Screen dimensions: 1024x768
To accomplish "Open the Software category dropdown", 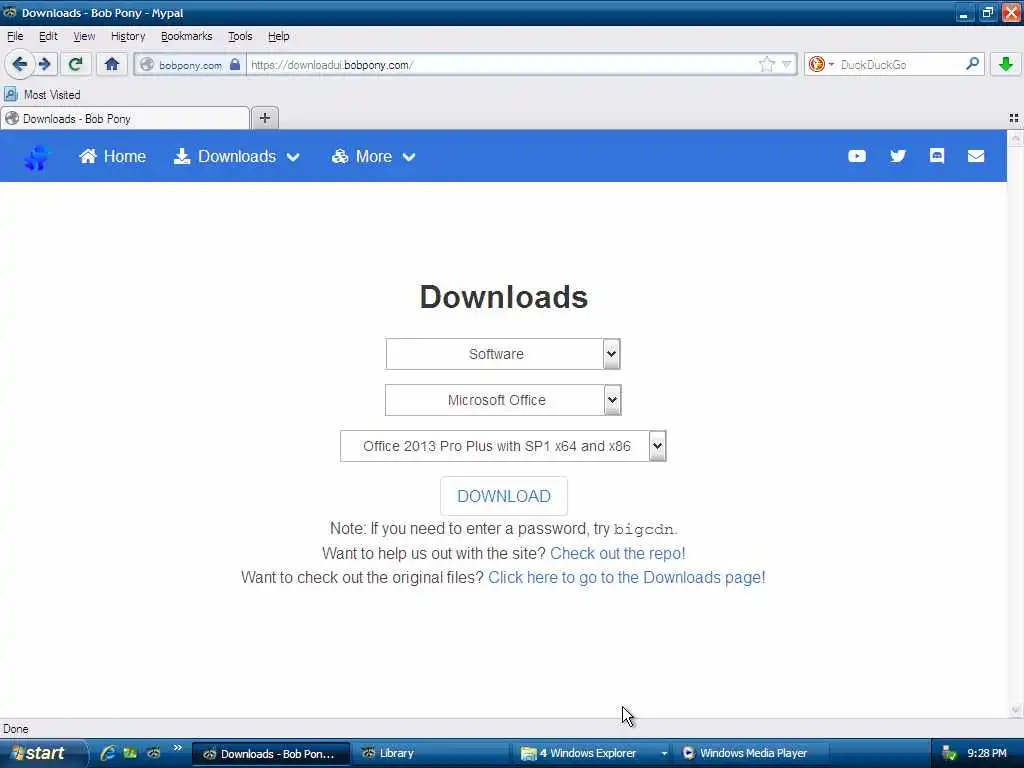I will pos(503,354).
